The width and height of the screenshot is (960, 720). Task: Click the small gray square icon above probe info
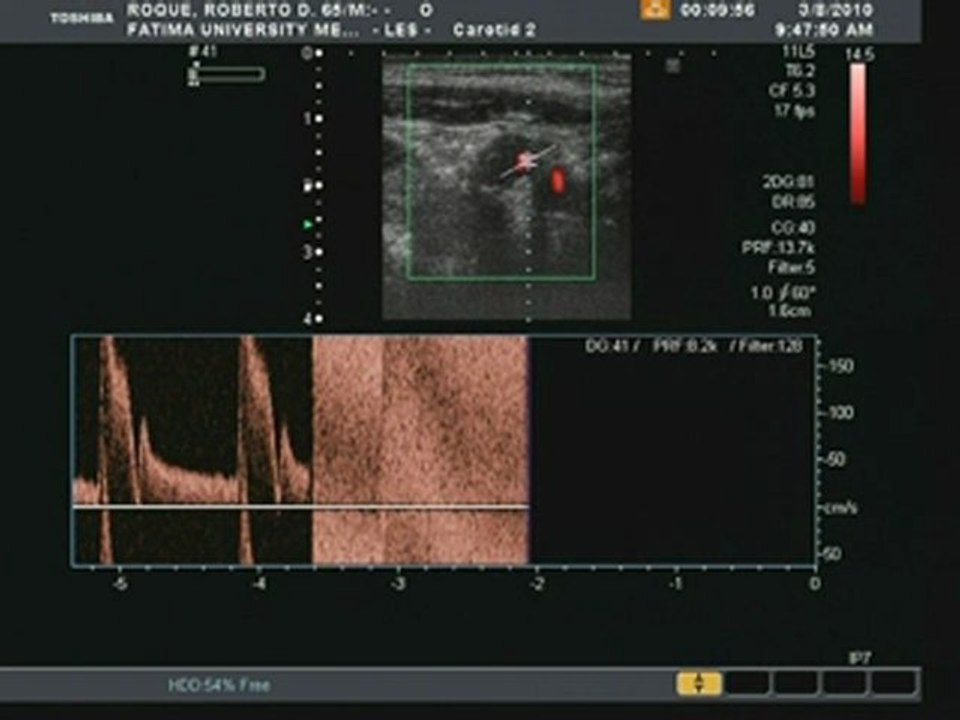coord(672,66)
